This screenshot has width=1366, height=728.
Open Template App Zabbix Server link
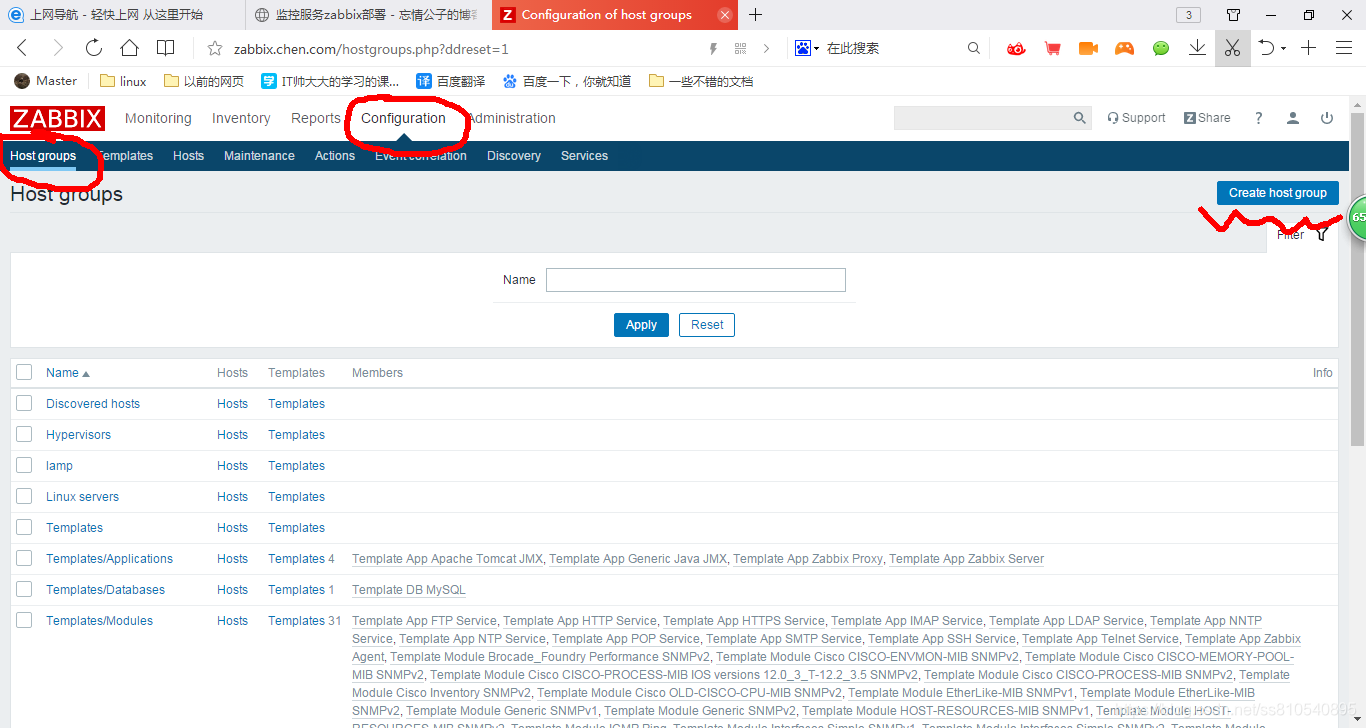coord(966,559)
